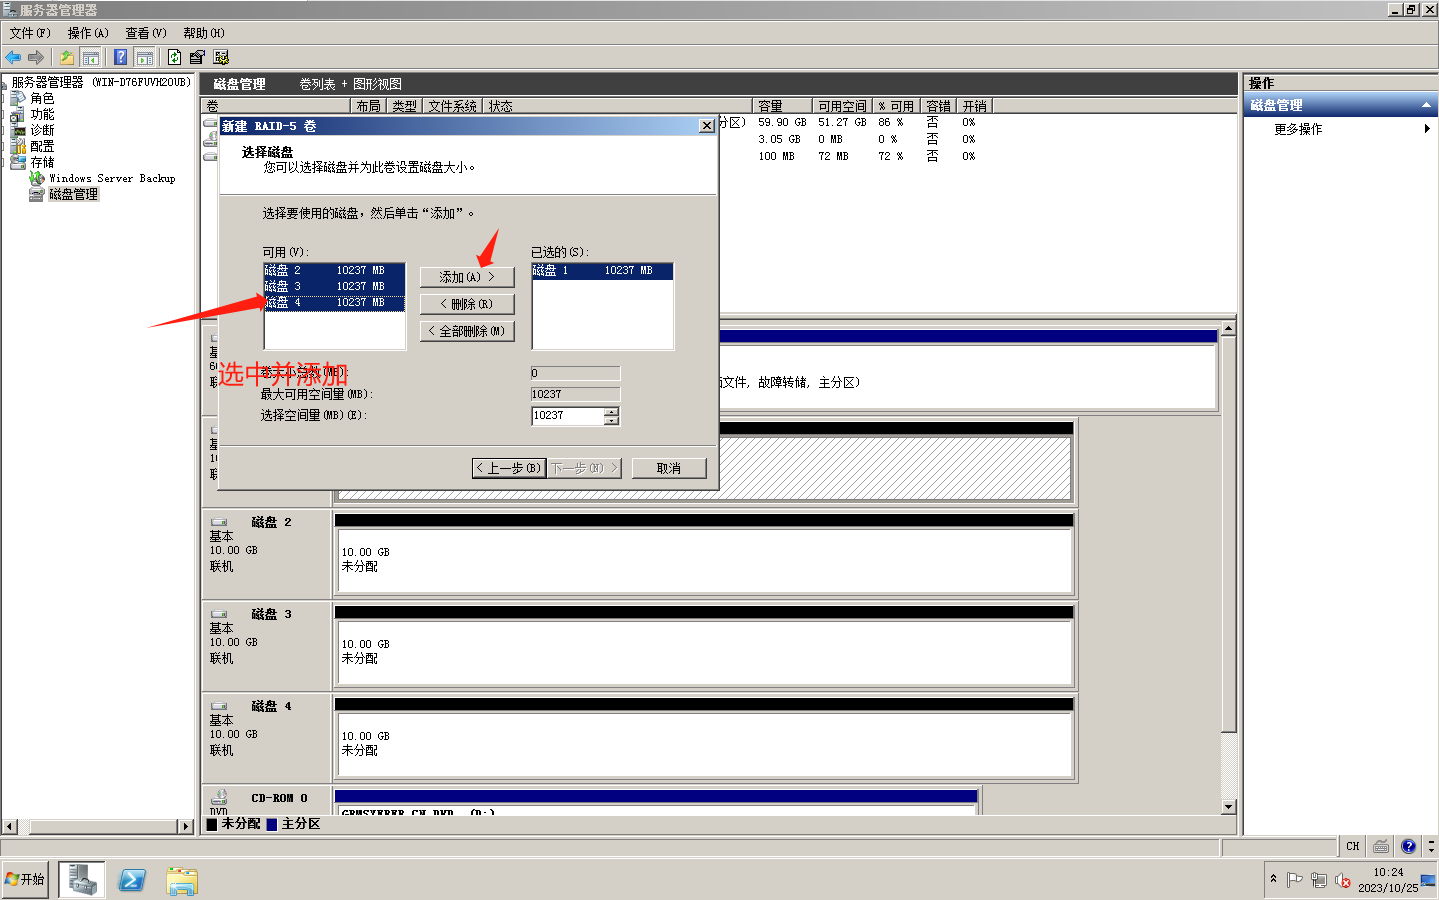This screenshot has width=1439, height=900.
Task: Open the 开始 Start menu
Action: click(25, 880)
